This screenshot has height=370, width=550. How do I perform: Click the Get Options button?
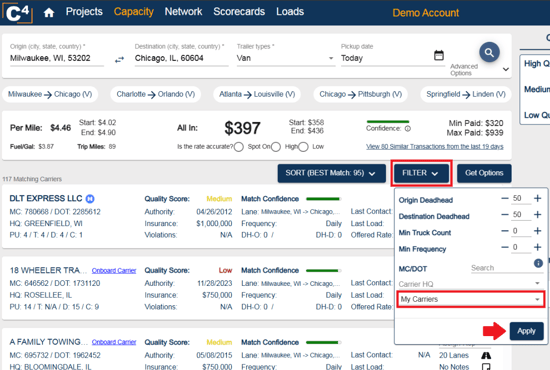coord(484,173)
